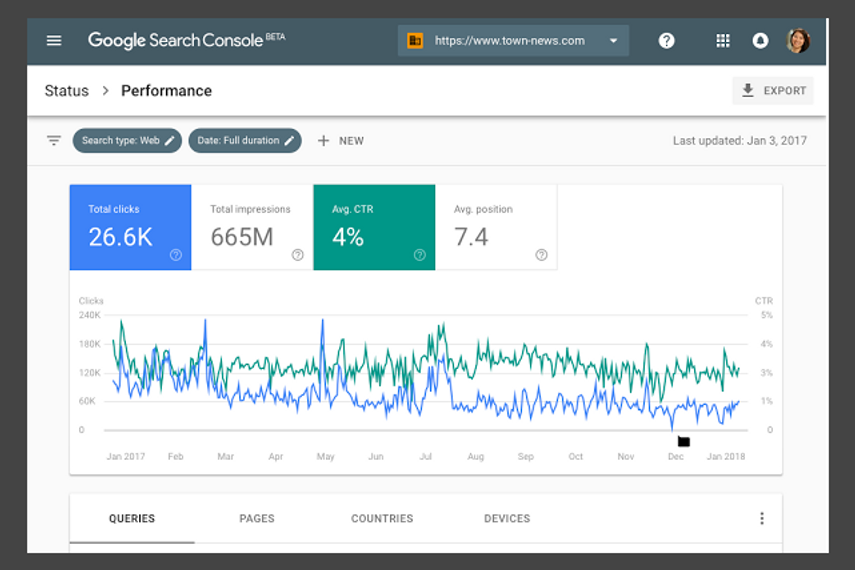Image resolution: width=855 pixels, height=570 pixels.
Task: Add a NEW filter
Action: coord(341,141)
